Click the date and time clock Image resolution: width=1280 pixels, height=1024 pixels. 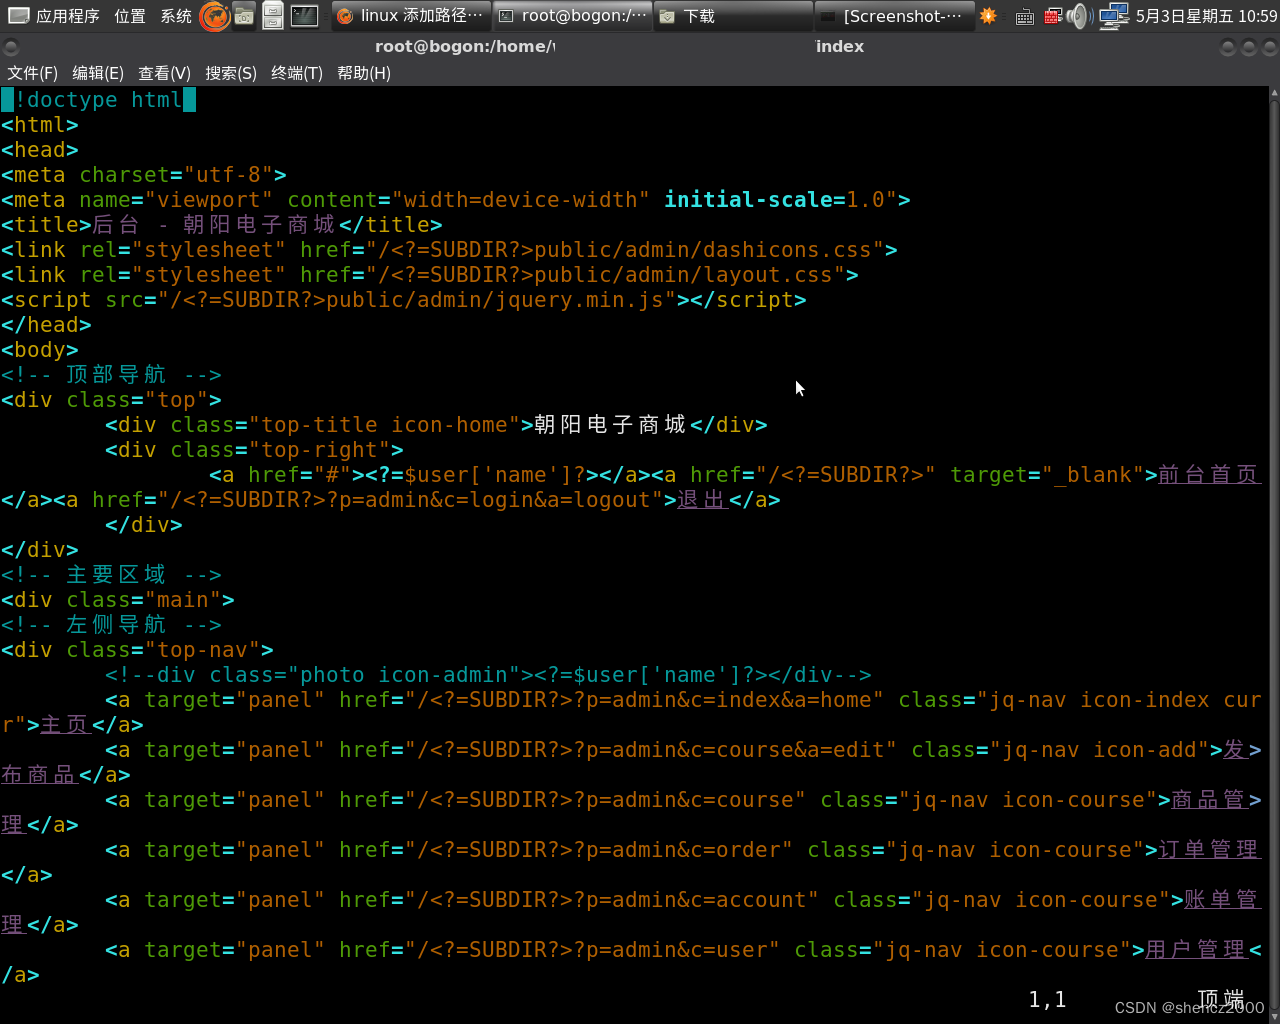tap(1206, 16)
